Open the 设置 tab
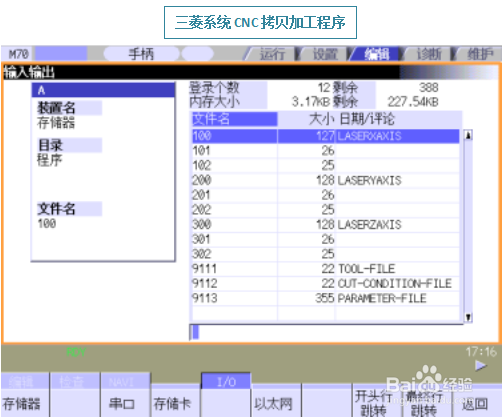The width and height of the screenshot is (504, 419). 325,54
